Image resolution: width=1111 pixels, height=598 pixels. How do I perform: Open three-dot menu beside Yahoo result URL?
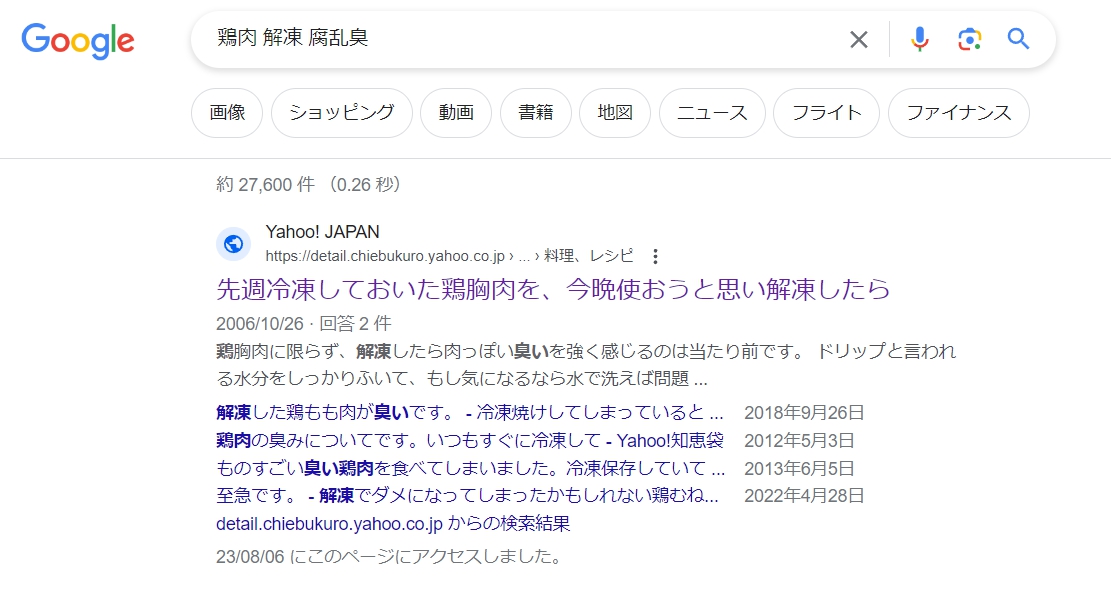tap(655, 256)
